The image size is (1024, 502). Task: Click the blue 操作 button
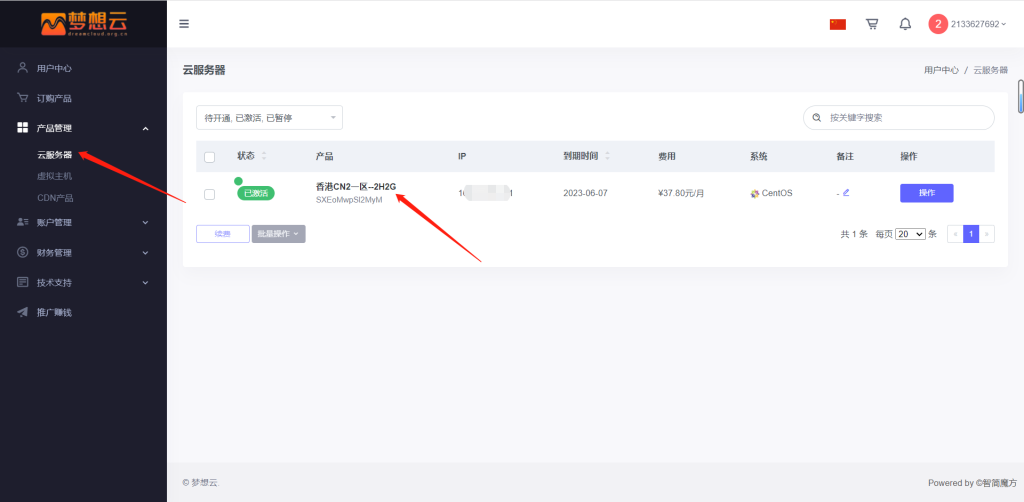926,193
